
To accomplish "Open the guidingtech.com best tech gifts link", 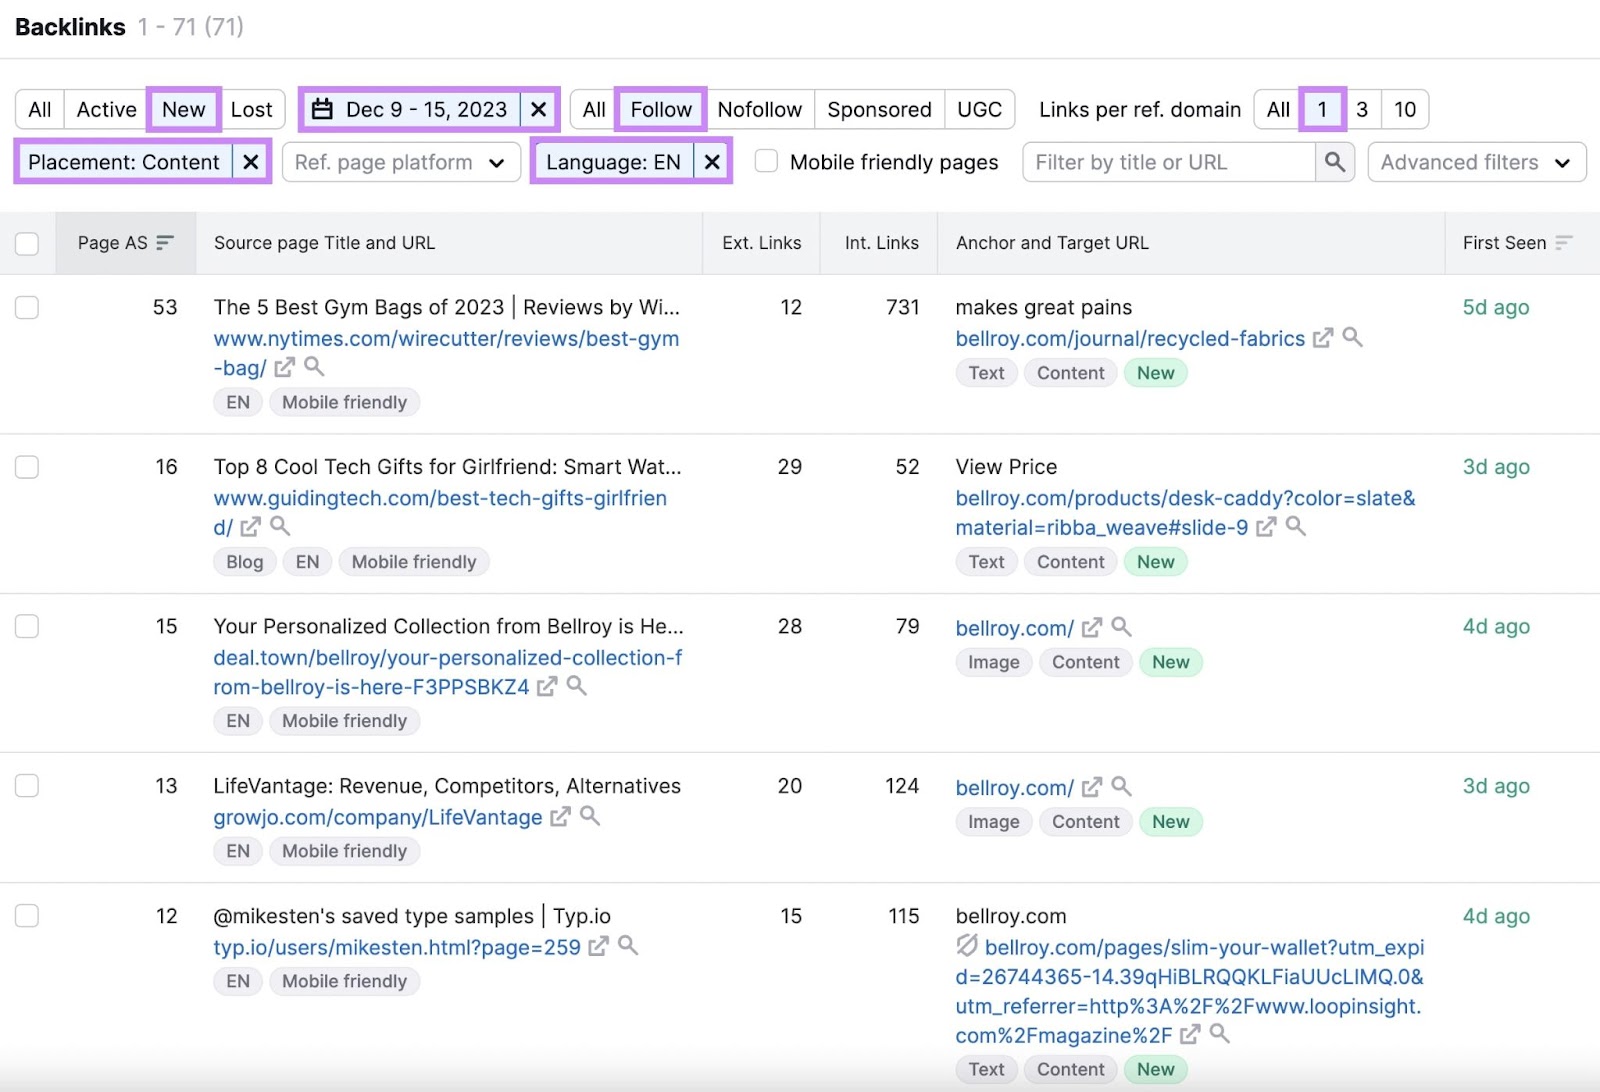I will point(440,499).
